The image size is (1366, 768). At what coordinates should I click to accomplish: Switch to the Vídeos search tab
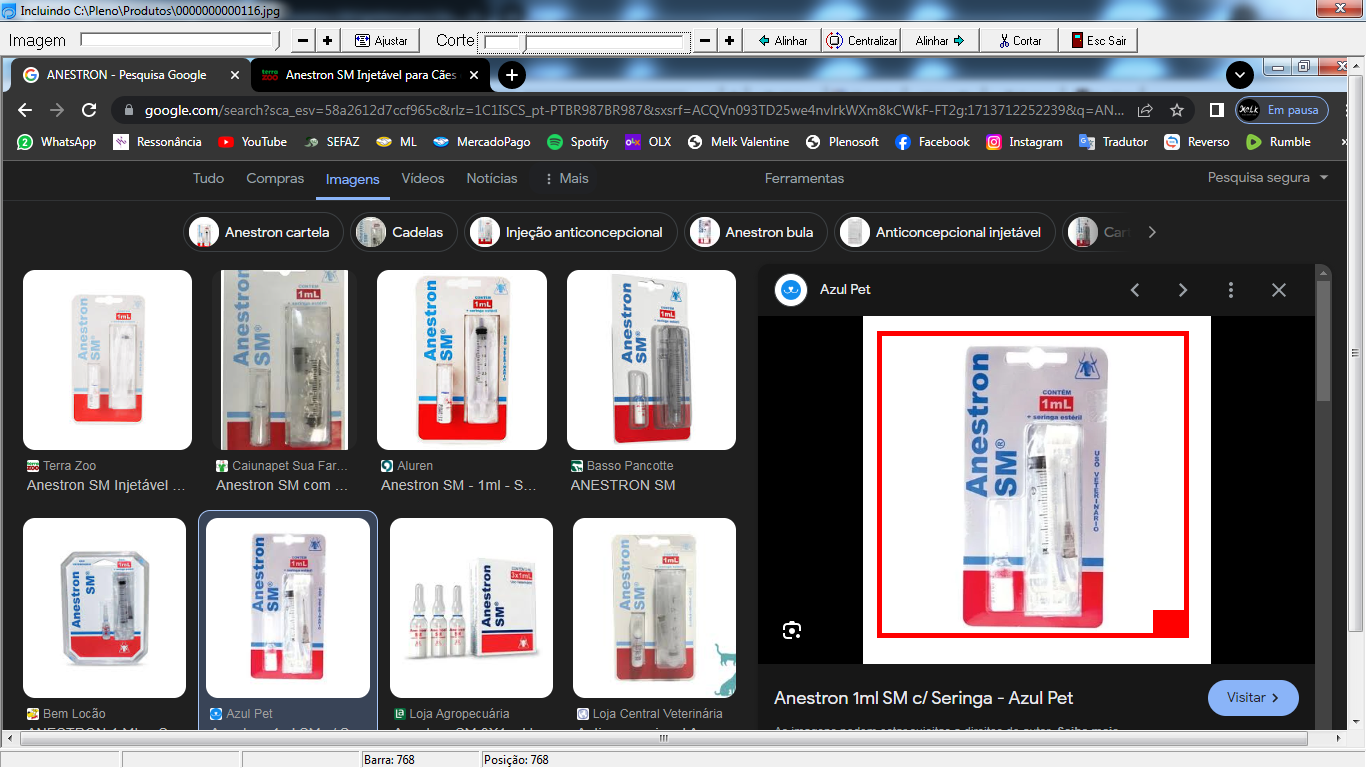click(423, 178)
